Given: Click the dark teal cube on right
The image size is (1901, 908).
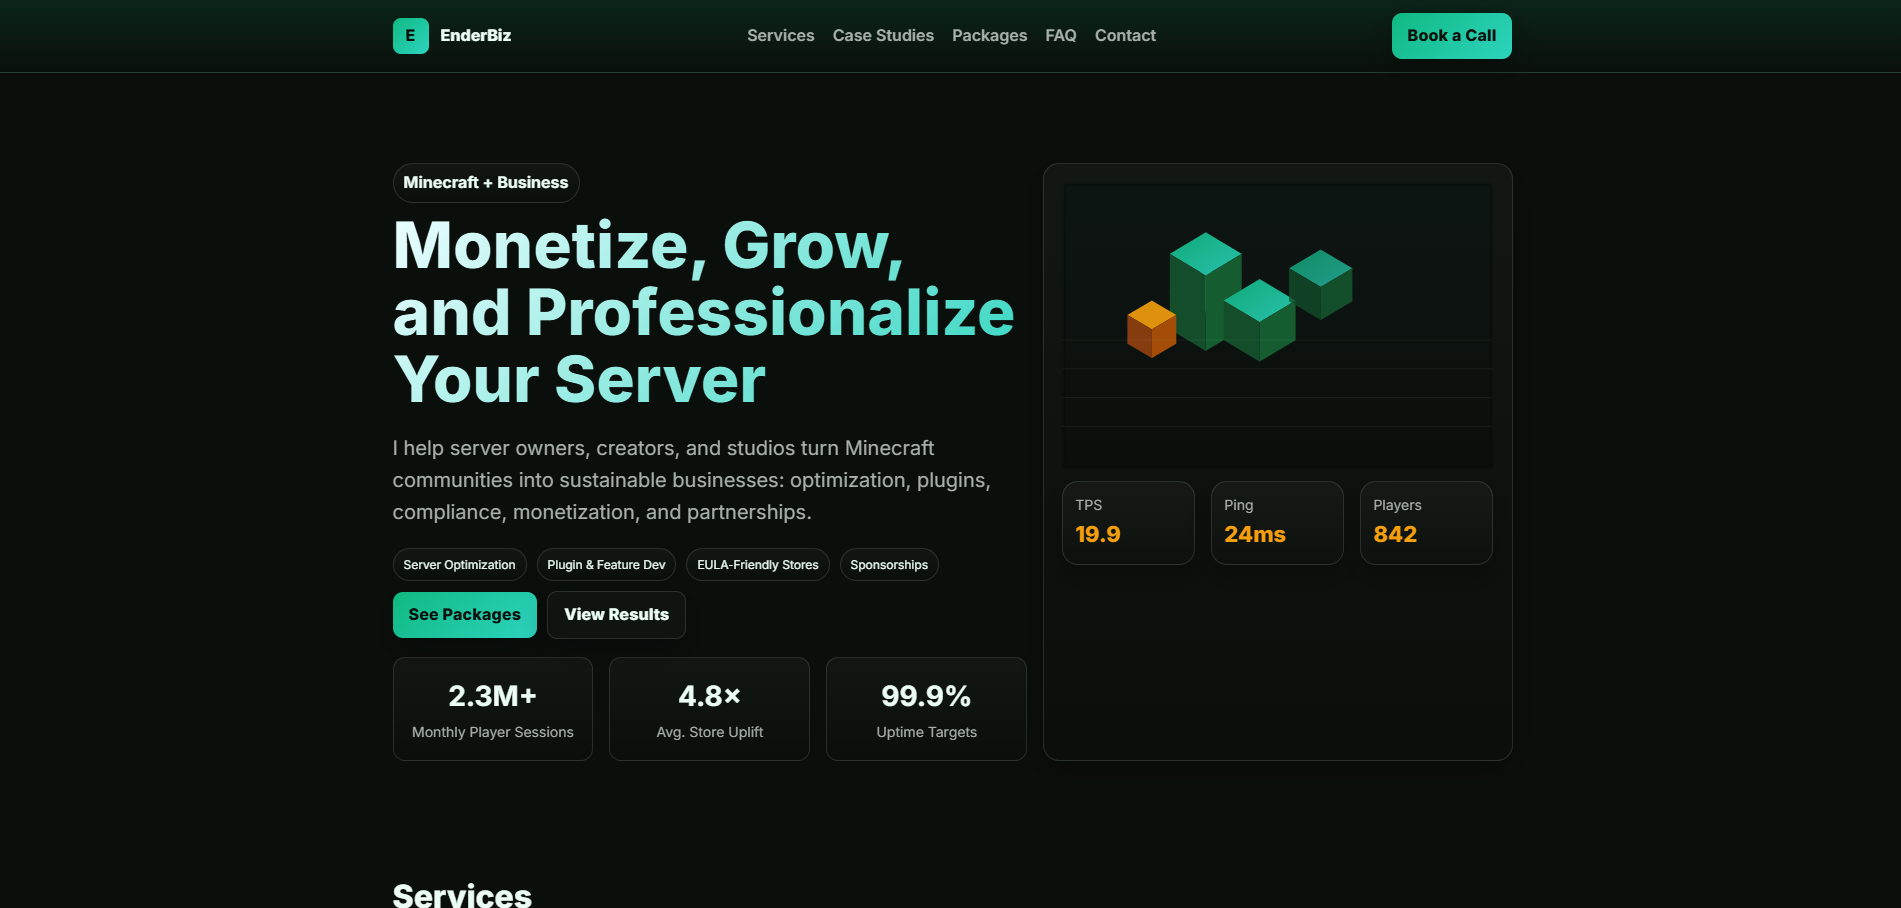Looking at the screenshot, I should [x=1321, y=283].
